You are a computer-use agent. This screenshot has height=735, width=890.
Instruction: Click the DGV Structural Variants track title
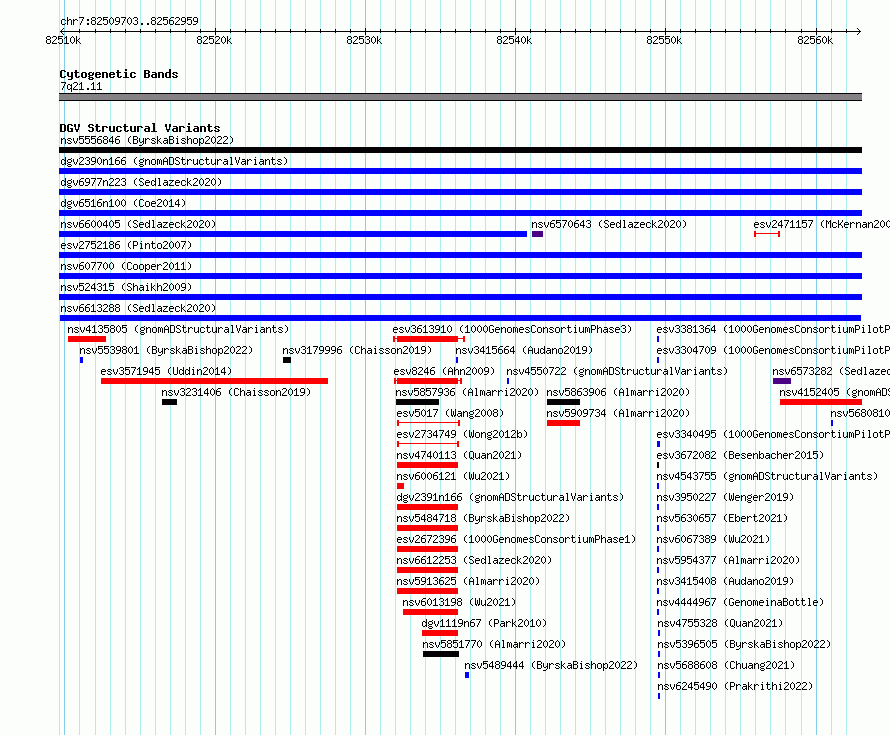(x=140, y=128)
